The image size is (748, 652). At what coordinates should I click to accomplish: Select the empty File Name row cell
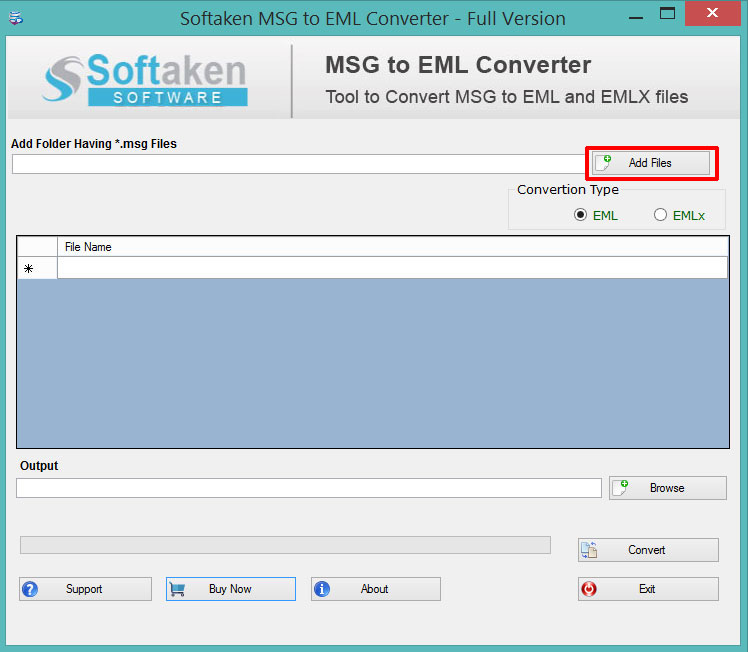pyautogui.click(x=392, y=268)
